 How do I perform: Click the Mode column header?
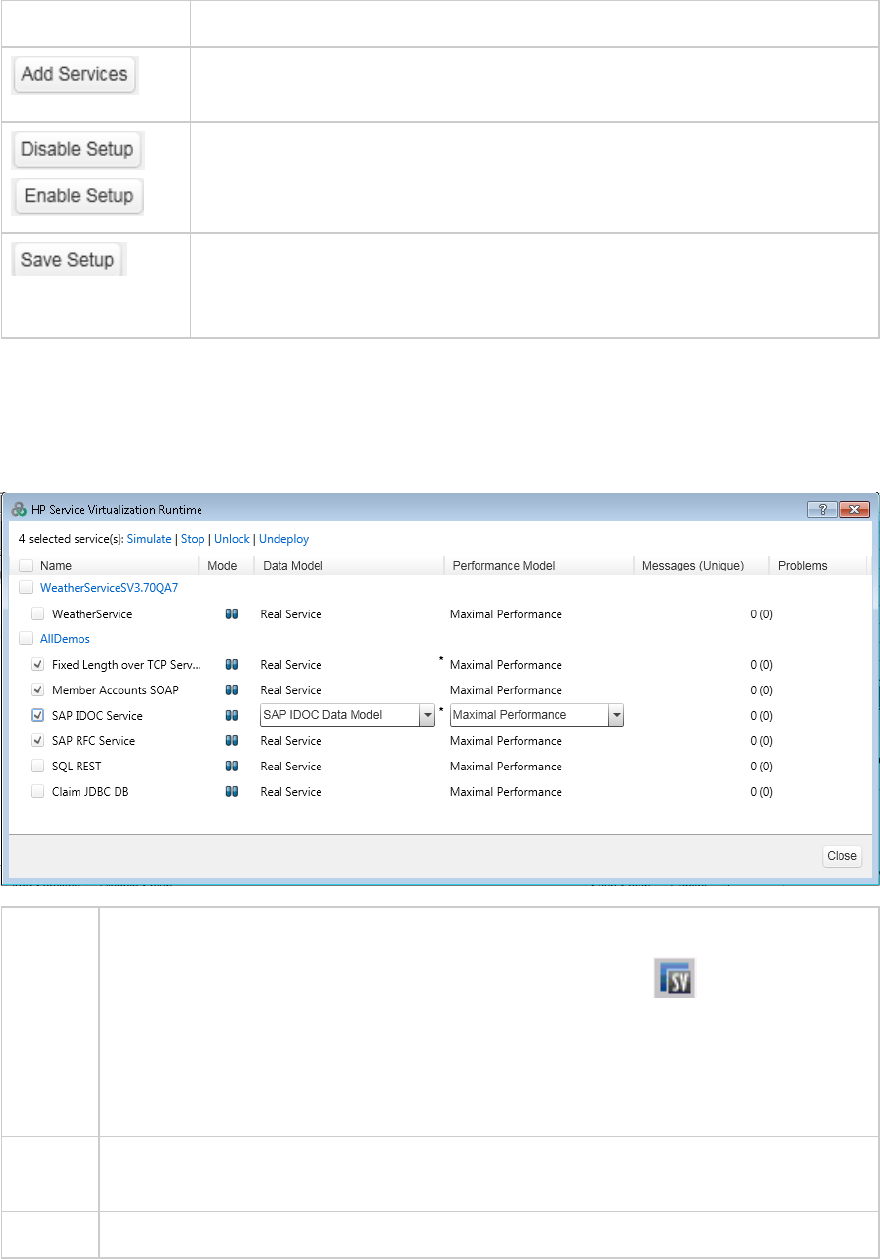(x=222, y=565)
